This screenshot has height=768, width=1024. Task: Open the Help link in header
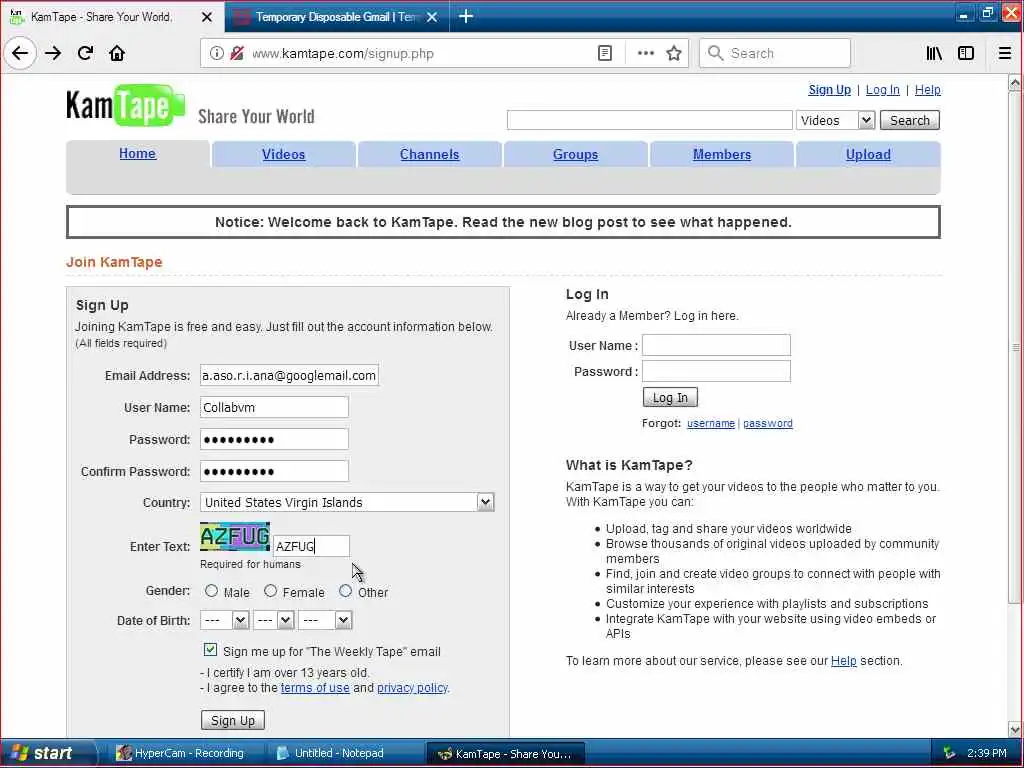coord(927,89)
